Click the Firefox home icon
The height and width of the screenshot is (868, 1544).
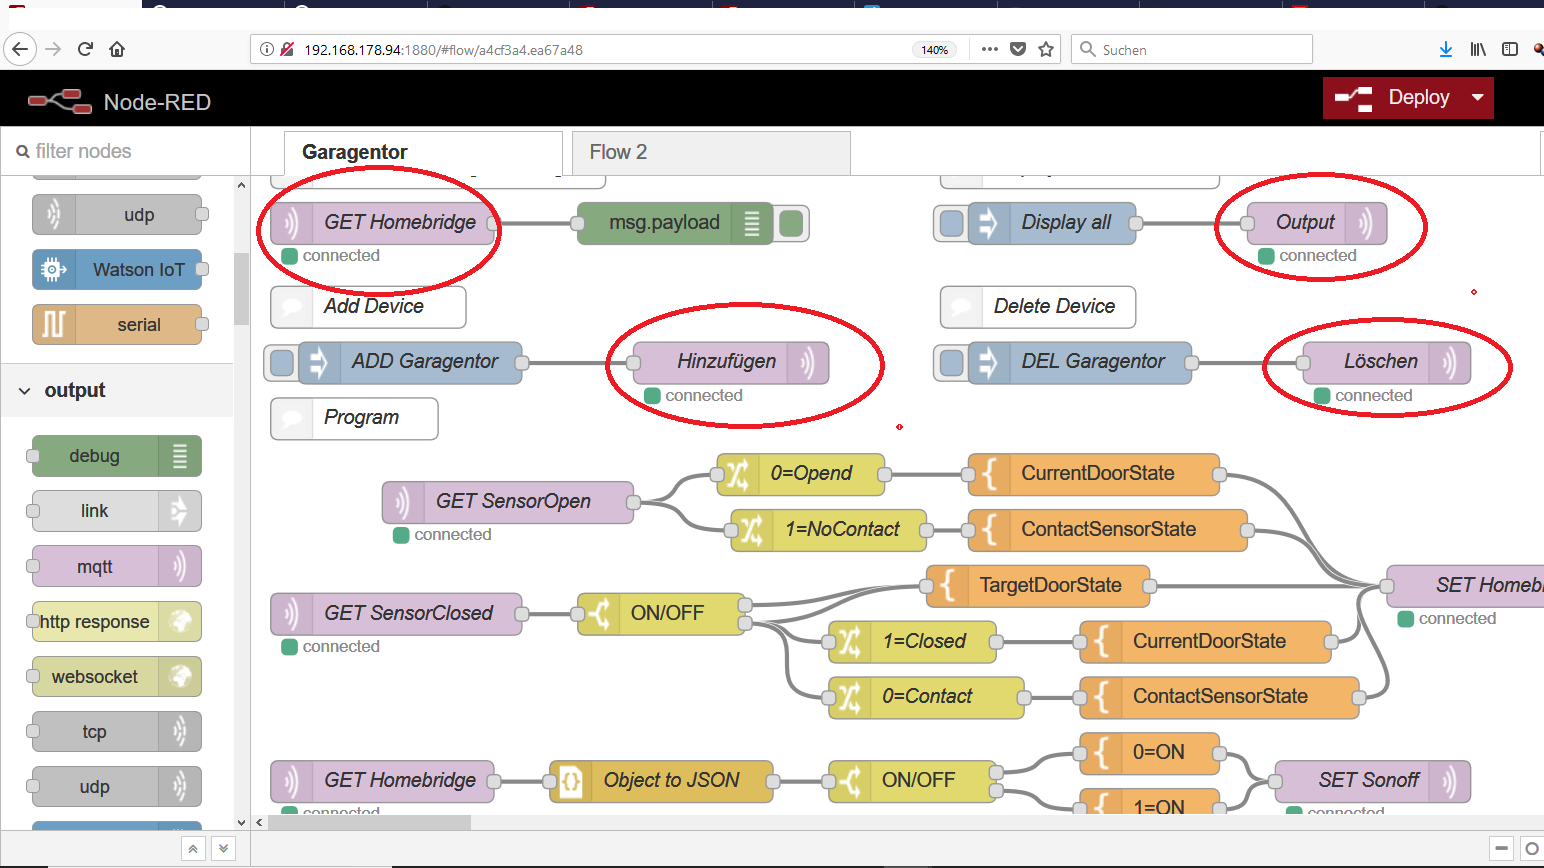point(117,49)
